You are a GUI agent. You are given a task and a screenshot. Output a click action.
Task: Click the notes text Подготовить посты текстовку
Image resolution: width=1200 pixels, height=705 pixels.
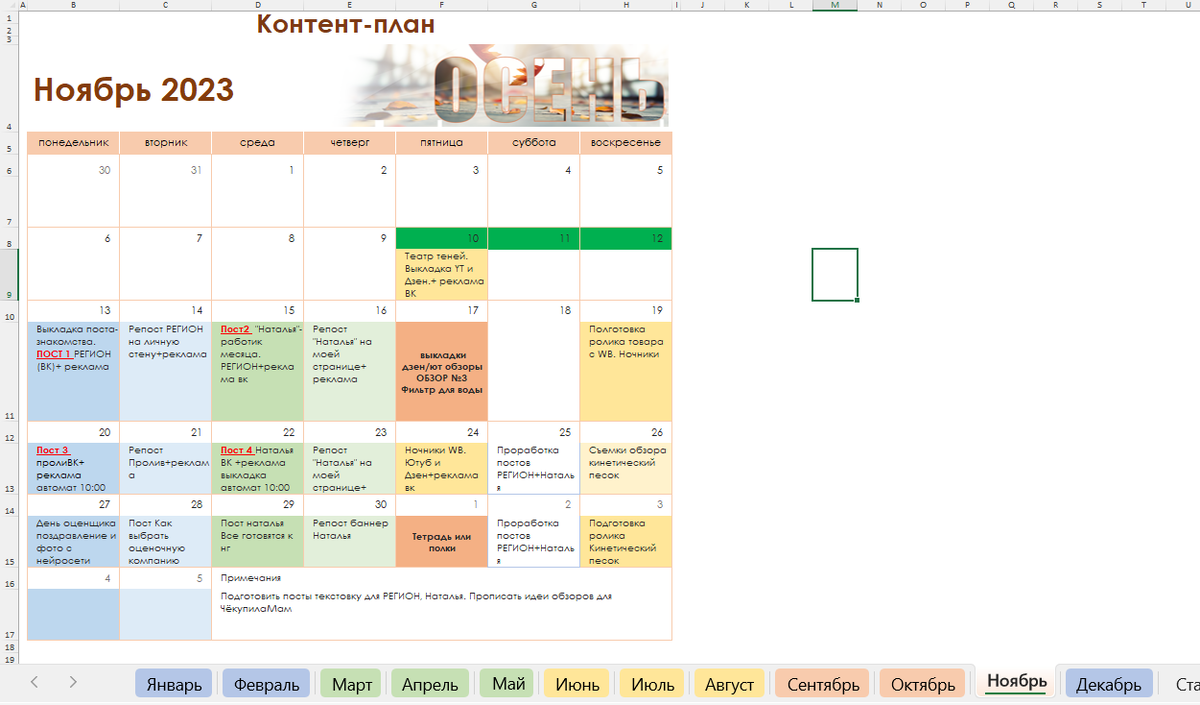[415, 601]
